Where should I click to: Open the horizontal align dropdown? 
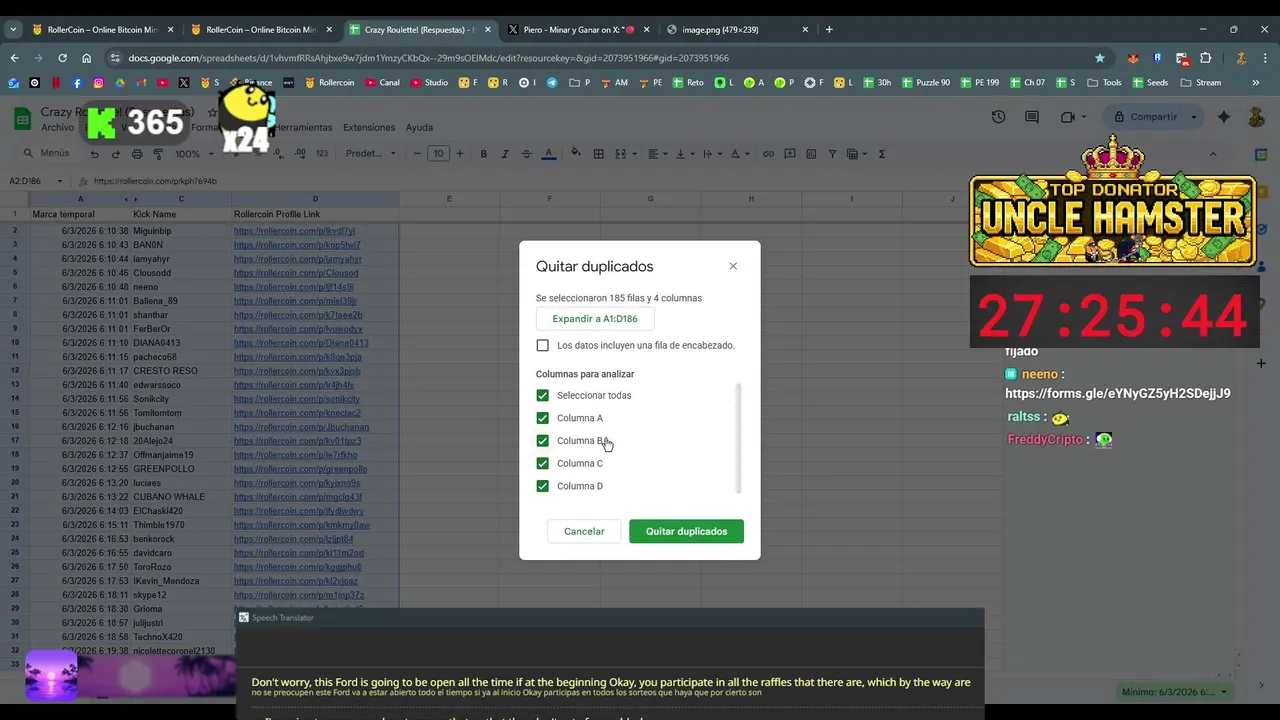(657, 154)
